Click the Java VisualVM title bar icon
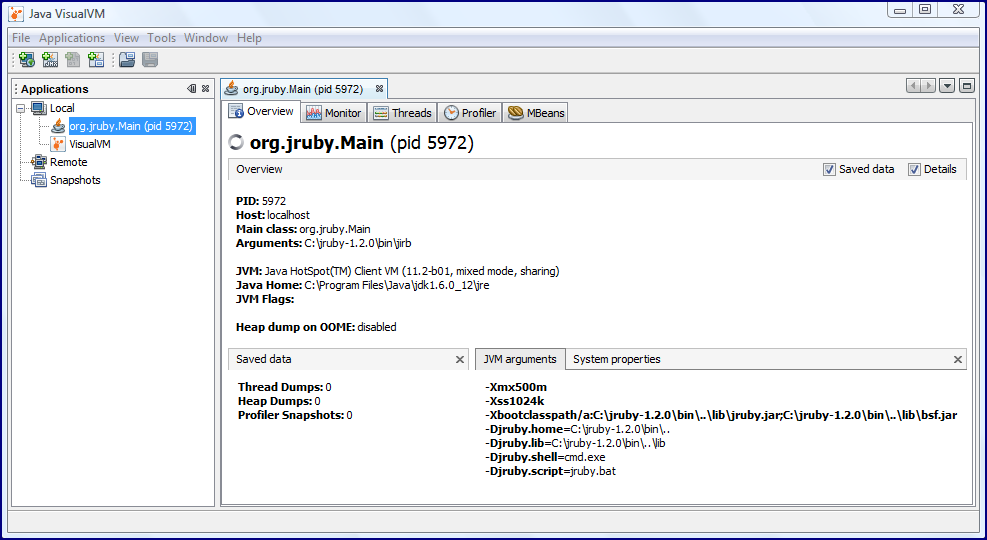The height and width of the screenshot is (540, 987). [x=16, y=13]
